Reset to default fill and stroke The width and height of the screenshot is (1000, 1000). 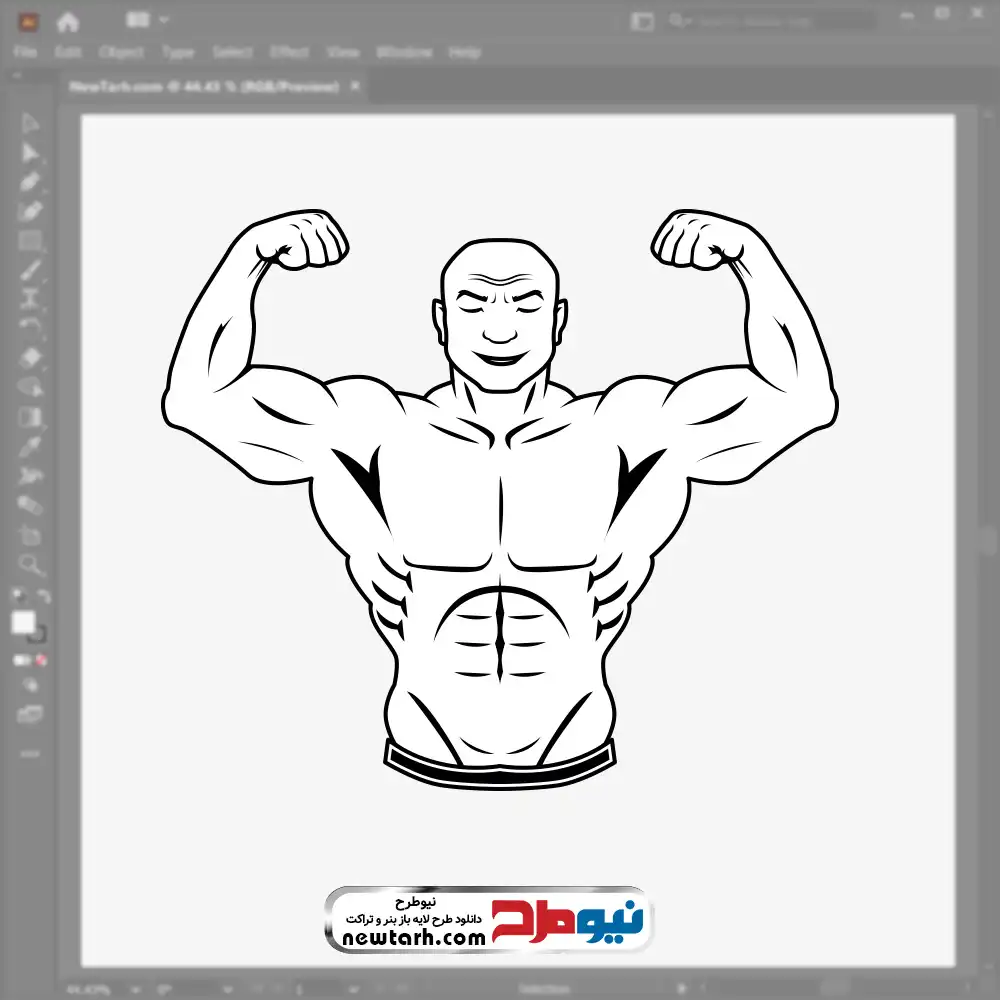pyautogui.click(x=17, y=598)
